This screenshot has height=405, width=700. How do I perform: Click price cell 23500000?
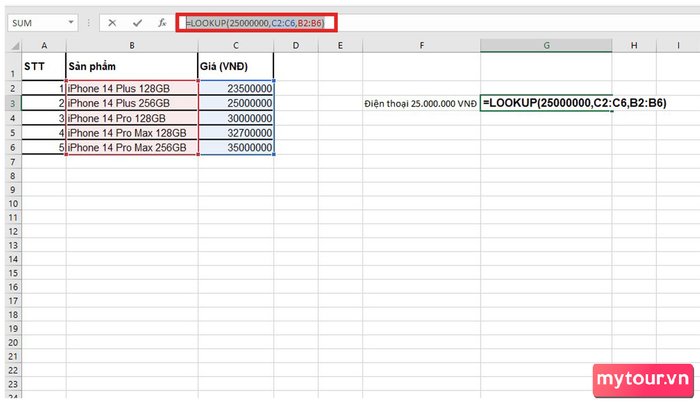236,88
